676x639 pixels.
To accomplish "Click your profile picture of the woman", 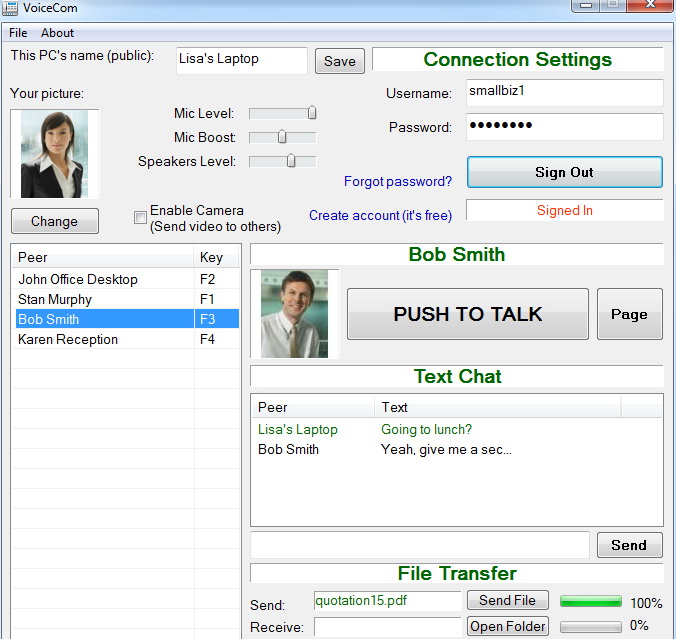I will click(55, 154).
